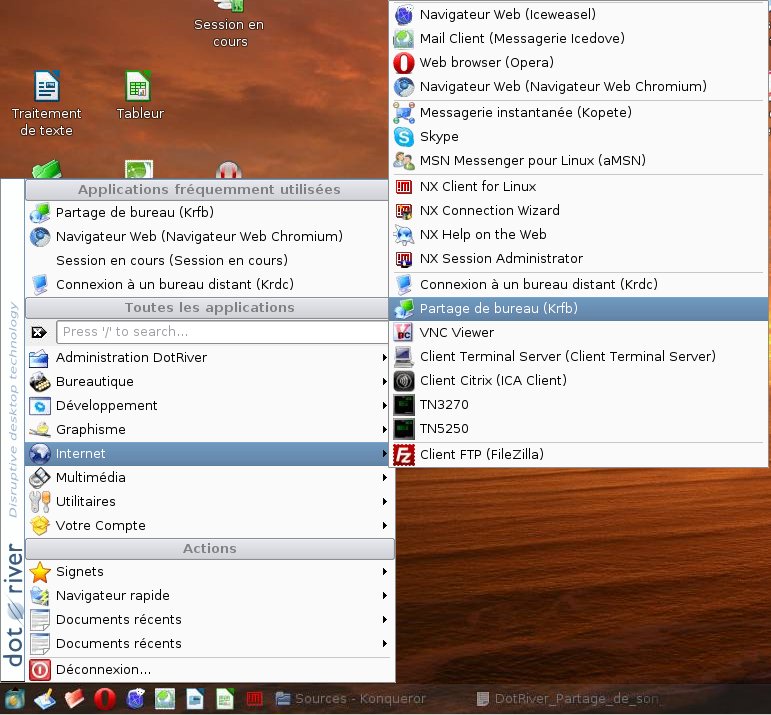
Task: Click the Skype icon in the Internet submenu
Action: click(404, 137)
